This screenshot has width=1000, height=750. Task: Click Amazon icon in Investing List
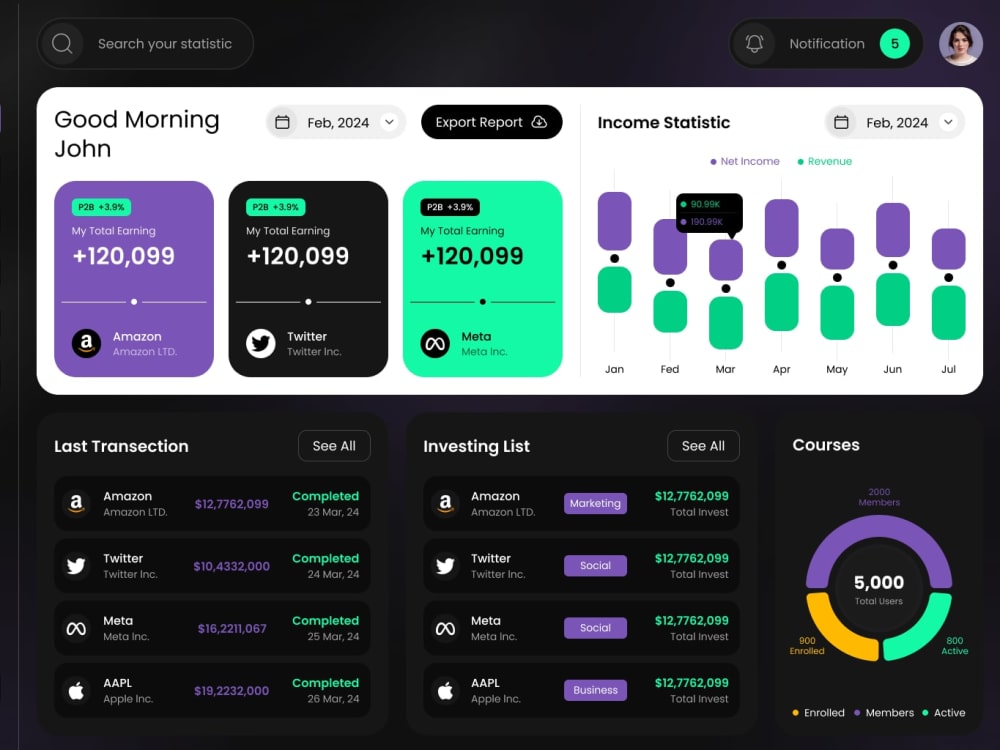pyautogui.click(x=445, y=503)
